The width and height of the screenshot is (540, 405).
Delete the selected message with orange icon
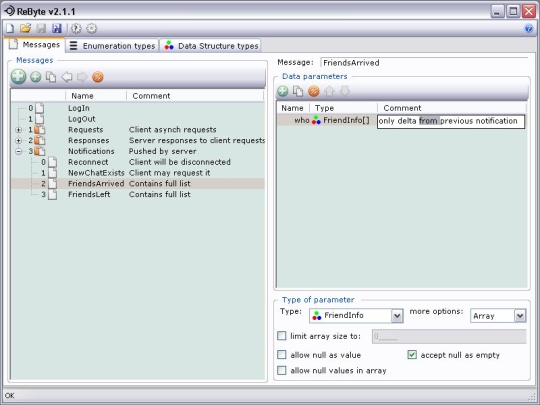[x=98, y=77]
